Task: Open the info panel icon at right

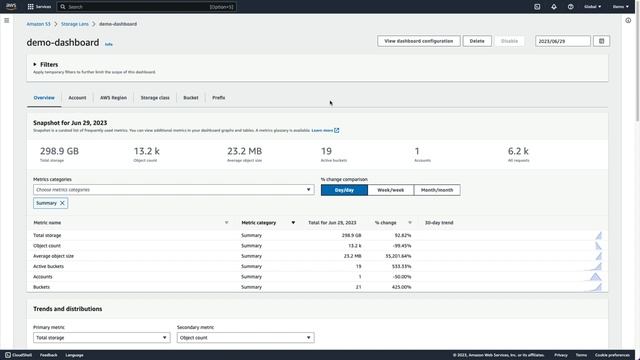Action: pos(628,20)
